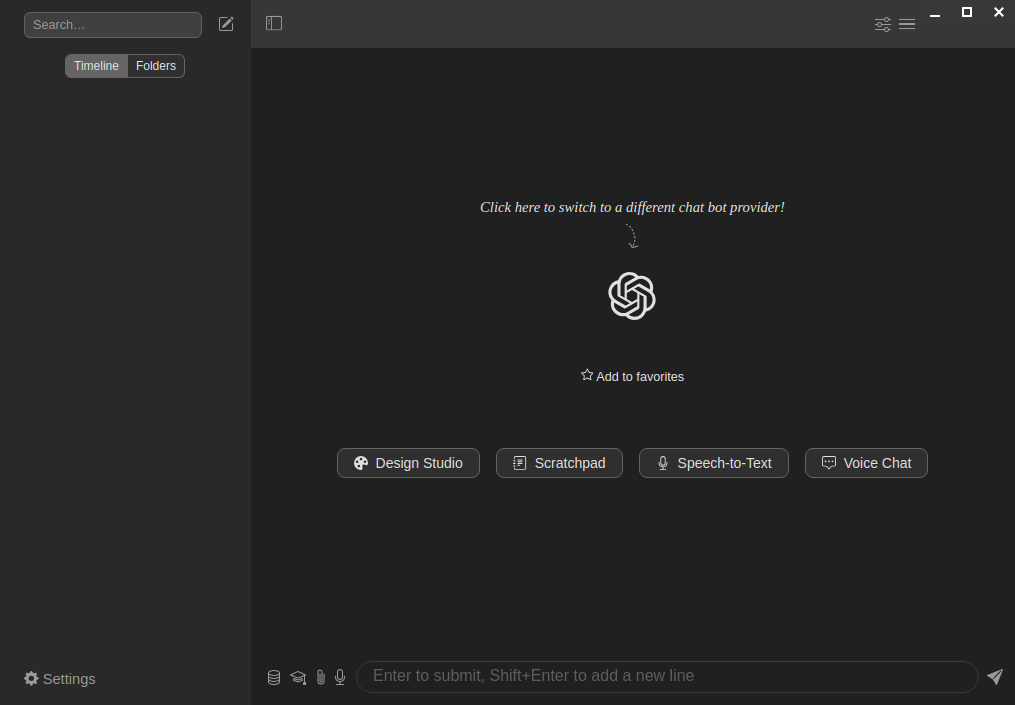Attach a file with the paperclip icon

pos(320,677)
